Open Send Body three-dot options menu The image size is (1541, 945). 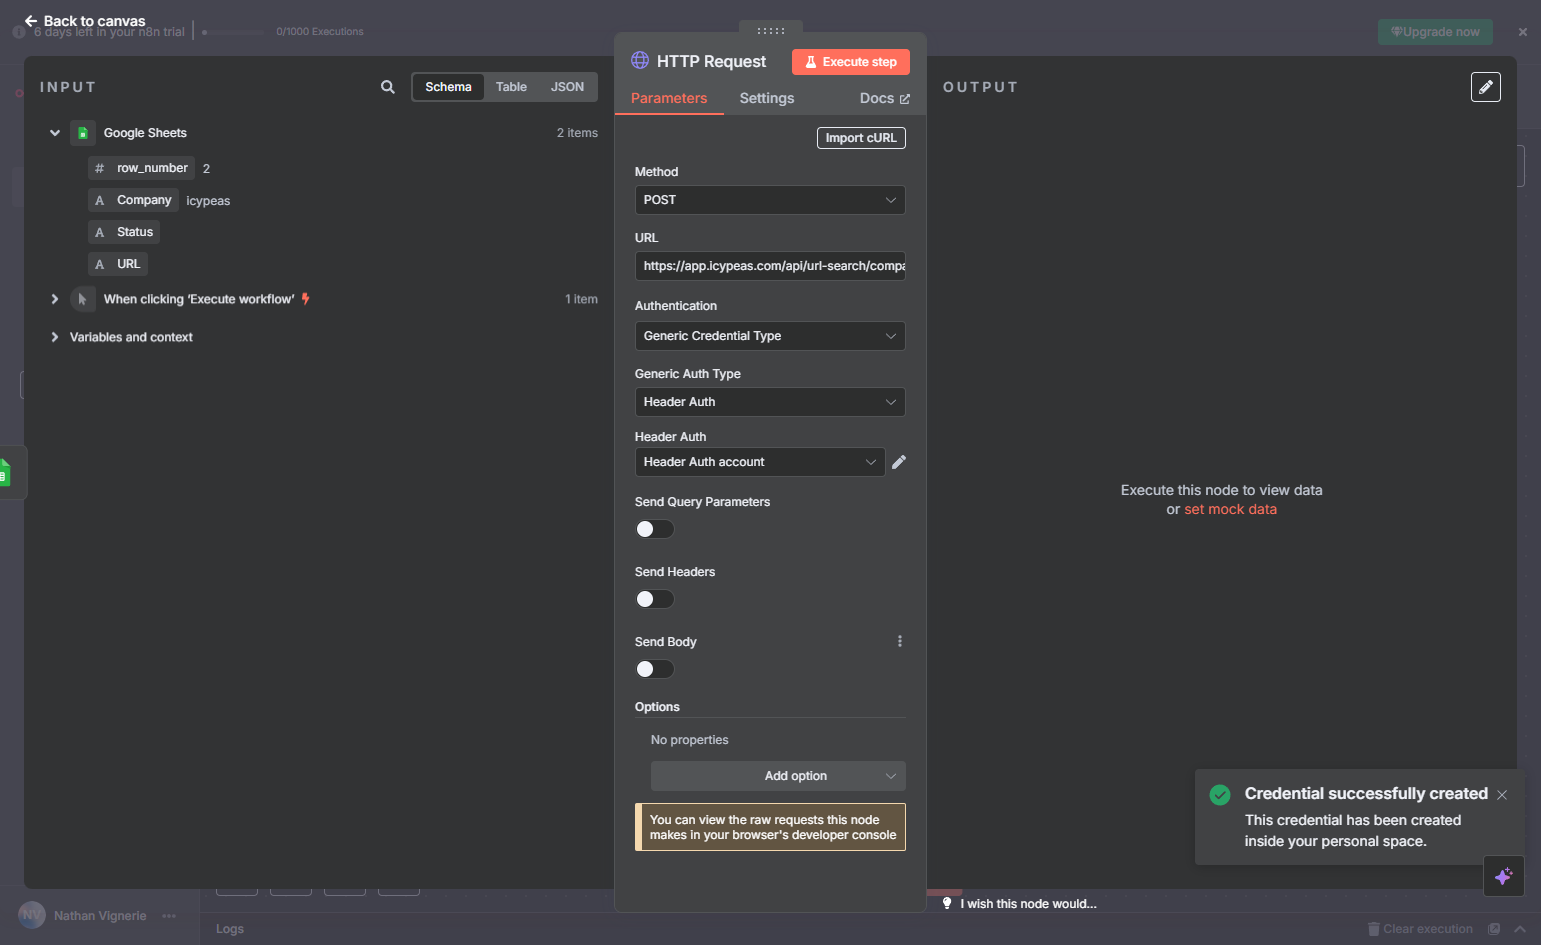pyautogui.click(x=900, y=641)
